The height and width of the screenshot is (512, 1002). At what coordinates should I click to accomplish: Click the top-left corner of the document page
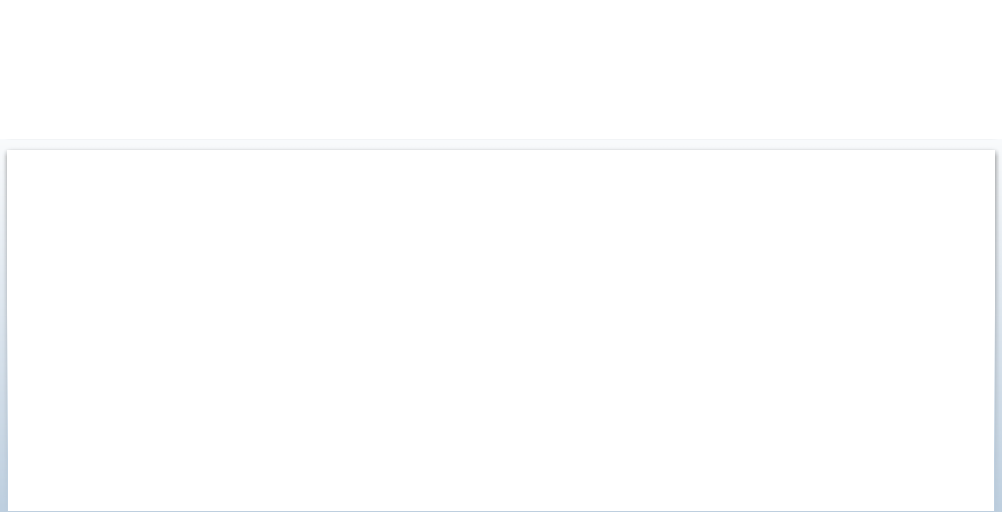(x=8, y=151)
